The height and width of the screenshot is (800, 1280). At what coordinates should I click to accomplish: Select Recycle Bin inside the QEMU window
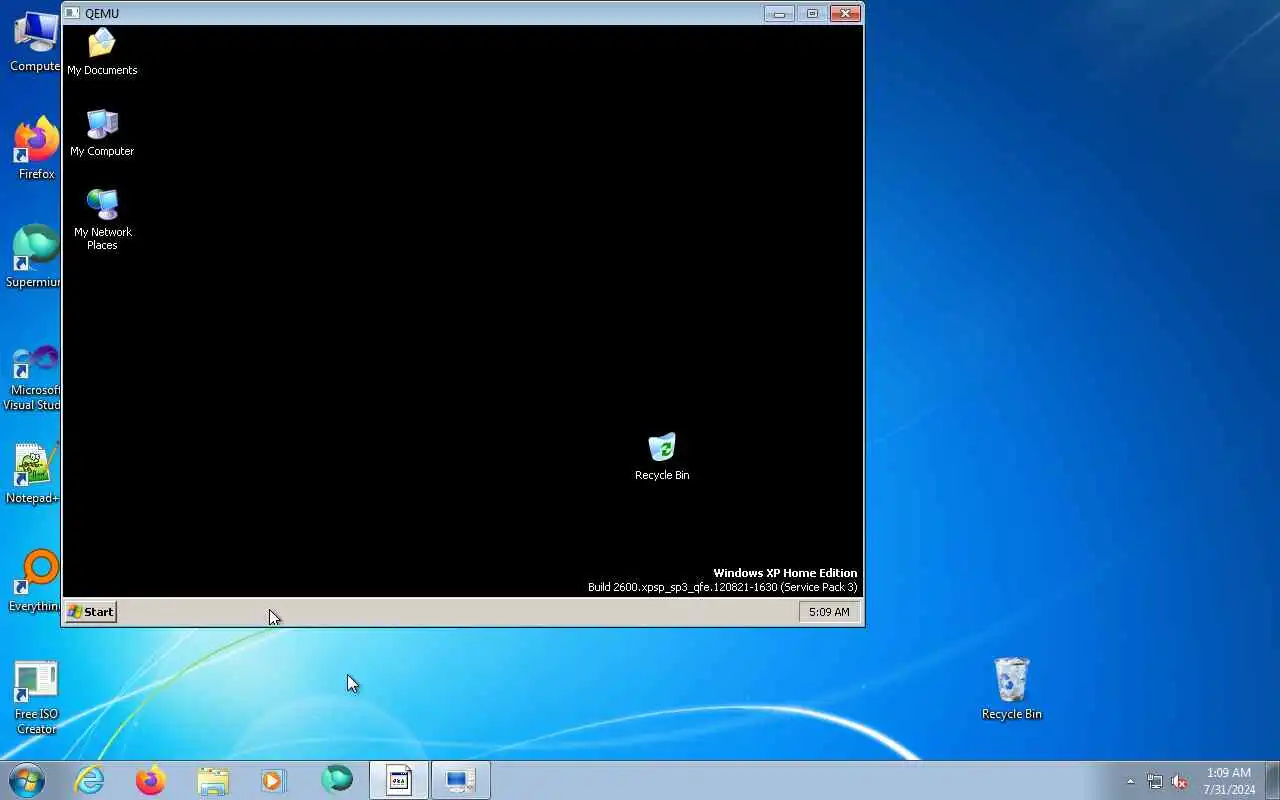(x=662, y=457)
